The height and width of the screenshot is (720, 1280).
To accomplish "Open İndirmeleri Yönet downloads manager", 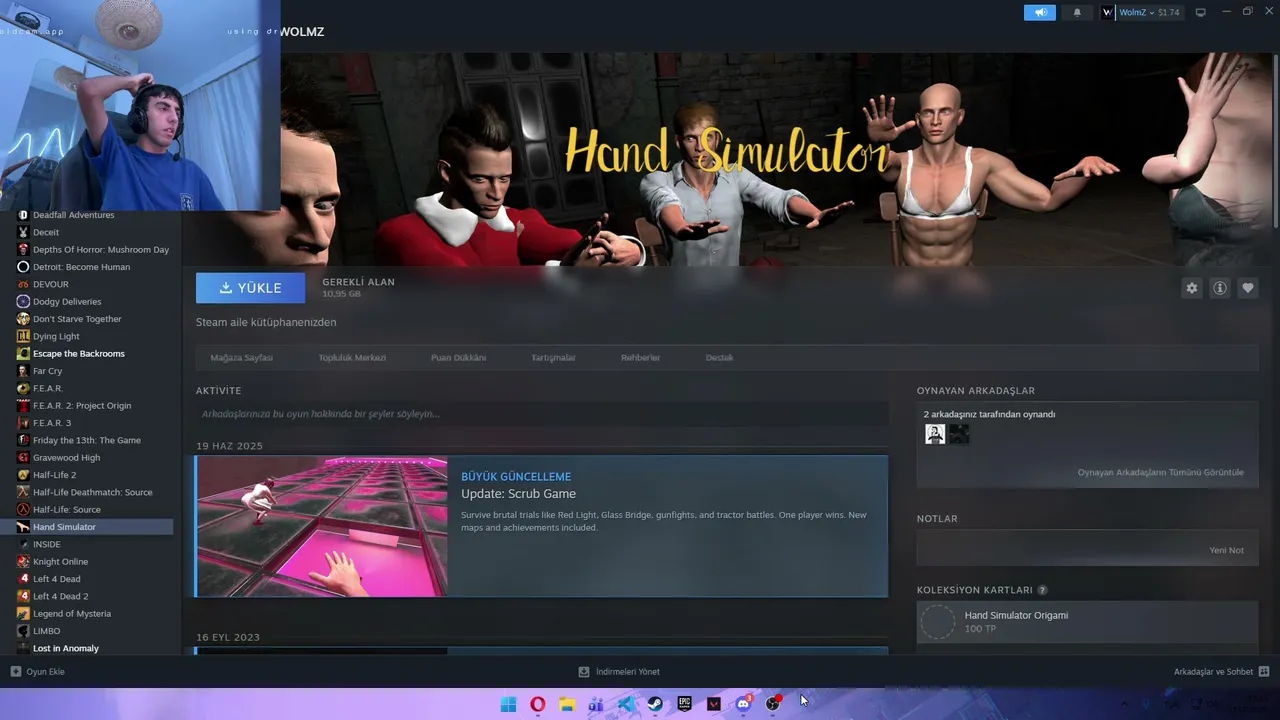I will pos(619,672).
